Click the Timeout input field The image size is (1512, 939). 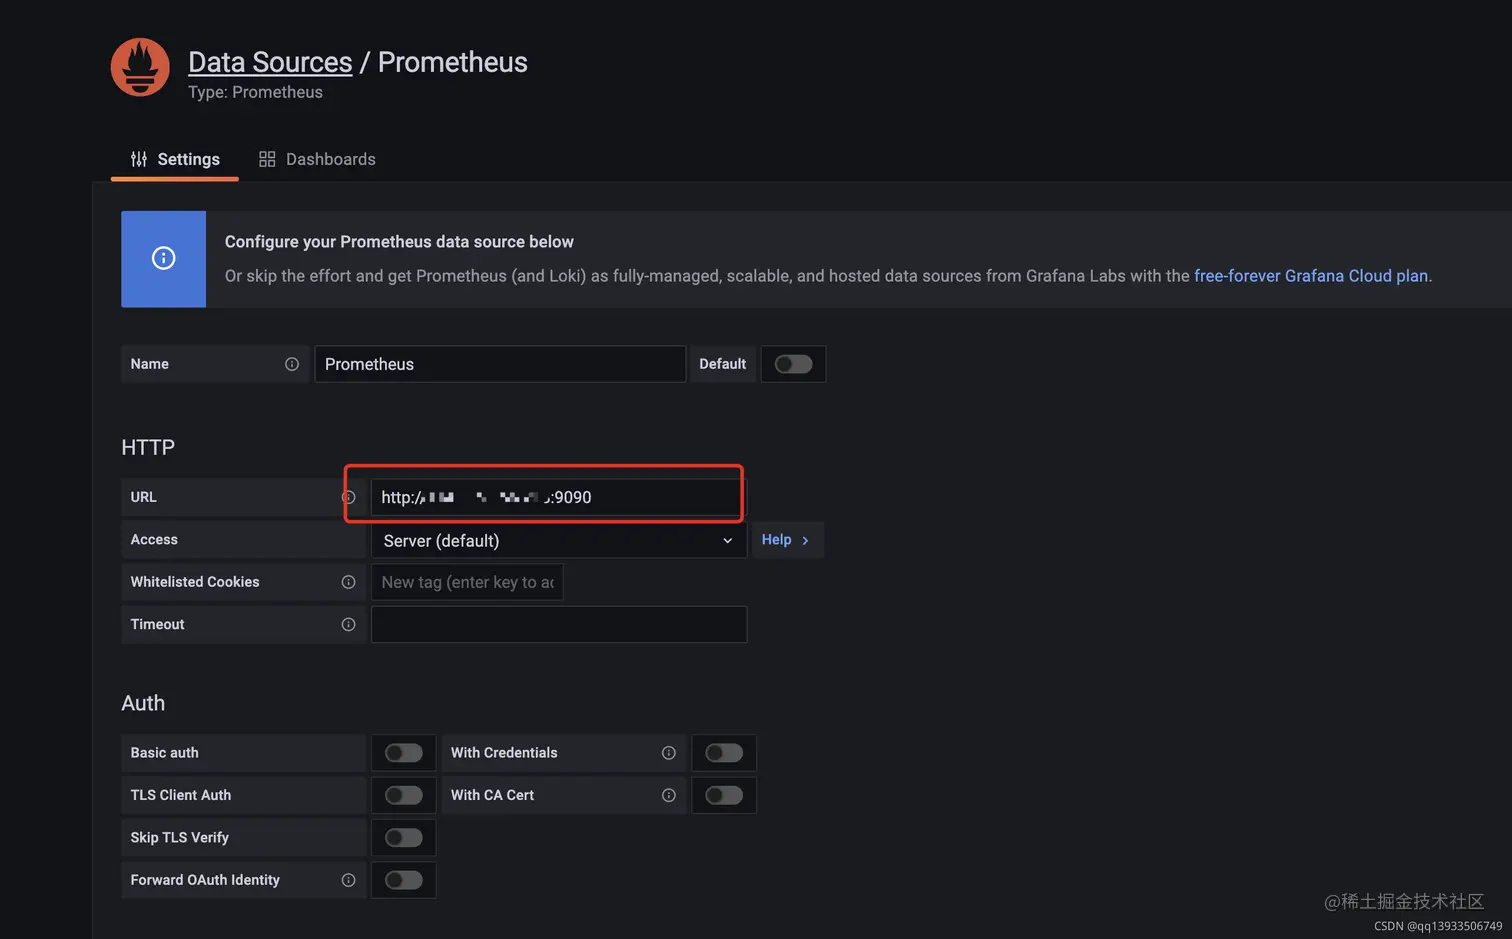[558, 624]
